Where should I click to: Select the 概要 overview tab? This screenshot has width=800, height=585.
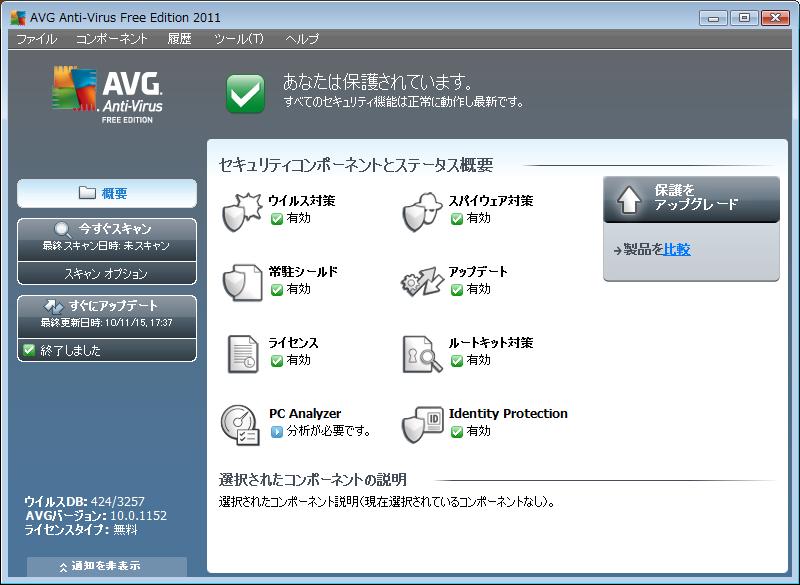[x=107, y=193]
